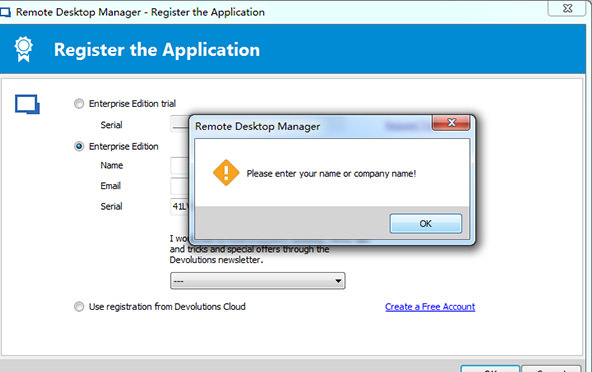The height and width of the screenshot is (372, 592).
Task: Open the newsletter dropdown showing dashes
Action: (x=257, y=281)
